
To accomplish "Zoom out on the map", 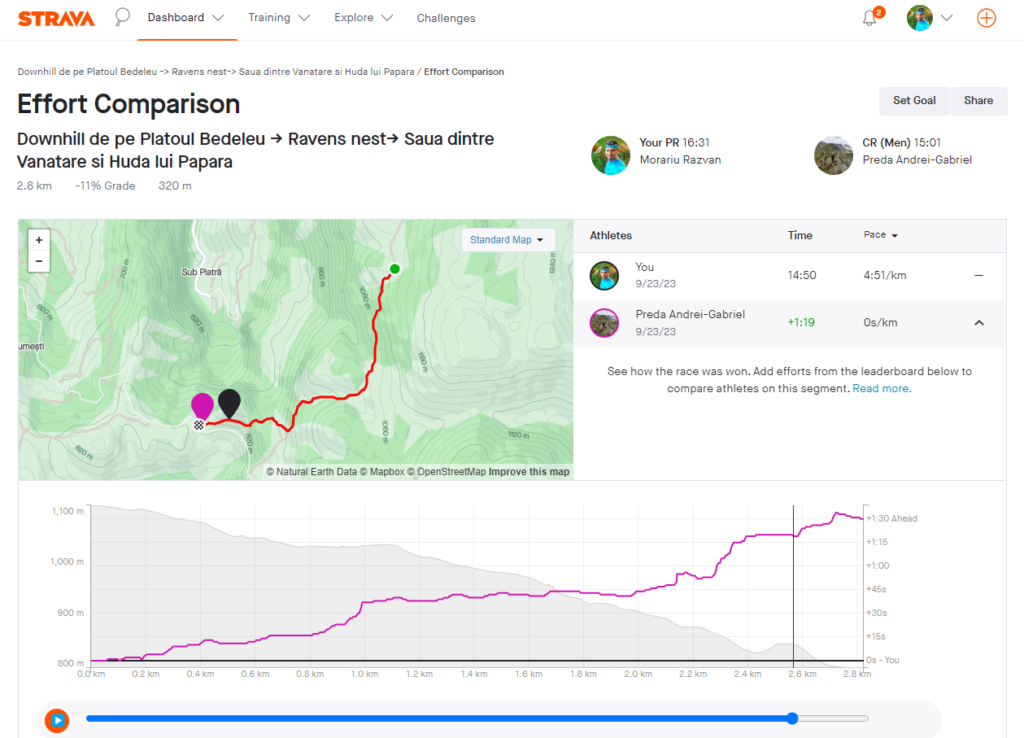I will (x=38, y=261).
